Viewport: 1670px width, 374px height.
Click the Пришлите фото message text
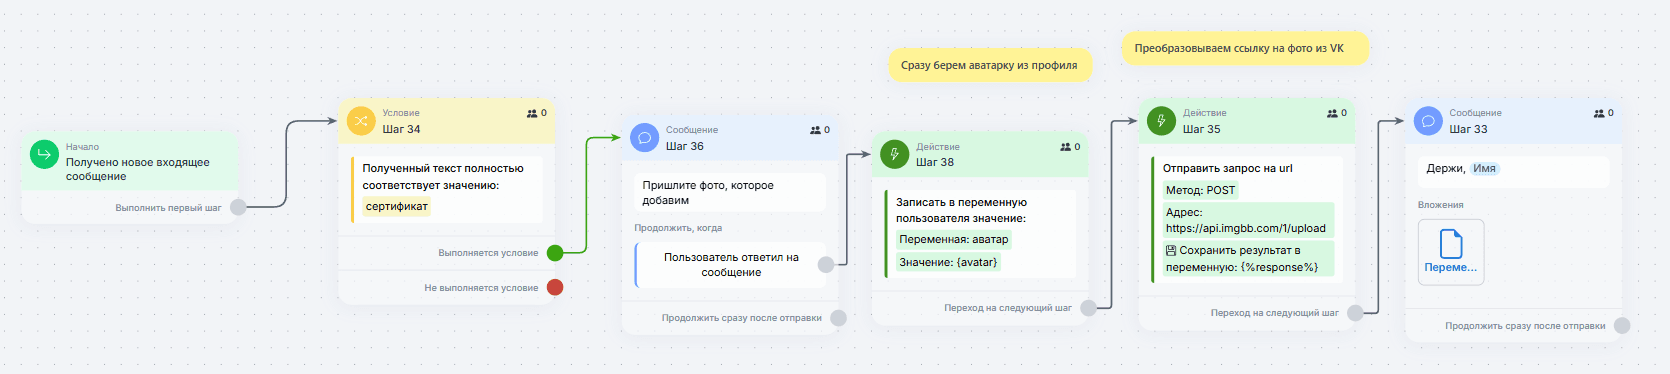tap(708, 193)
